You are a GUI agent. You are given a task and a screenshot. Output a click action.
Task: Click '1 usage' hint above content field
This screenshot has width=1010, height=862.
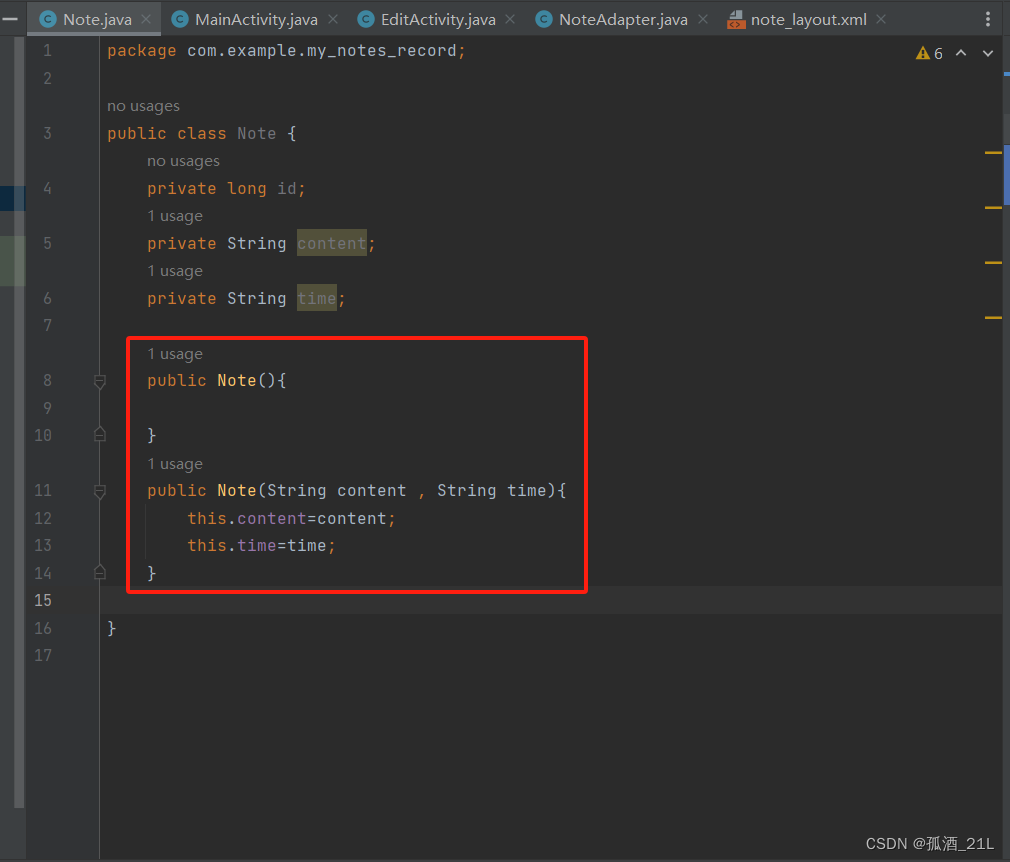(175, 216)
